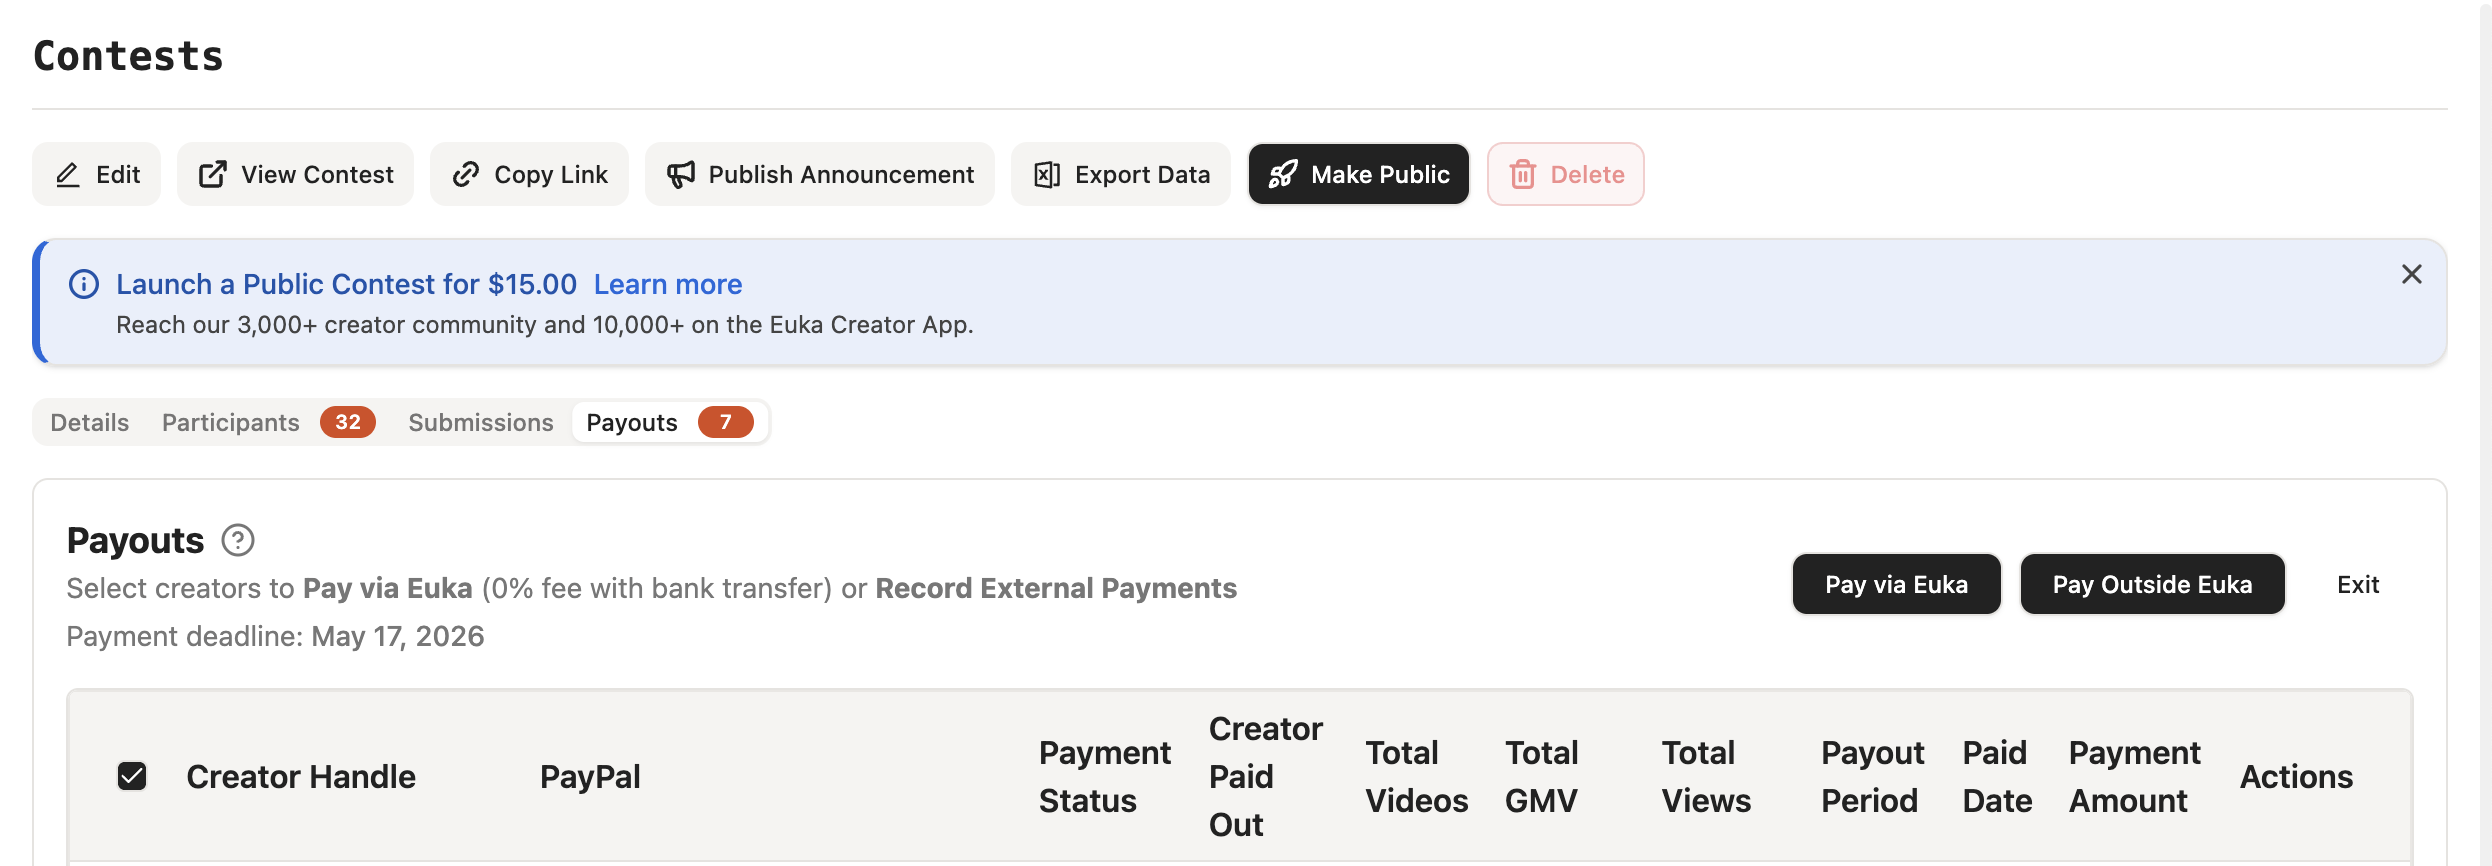This screenshot has width=2492, height=866.
Task: Switch to the Details tab
Action: [90, 423]
